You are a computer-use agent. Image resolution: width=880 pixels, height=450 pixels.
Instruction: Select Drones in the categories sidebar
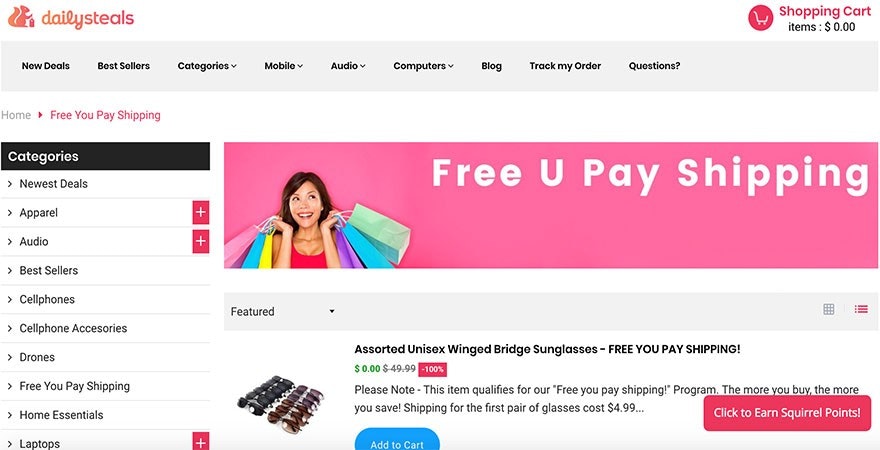37,357
